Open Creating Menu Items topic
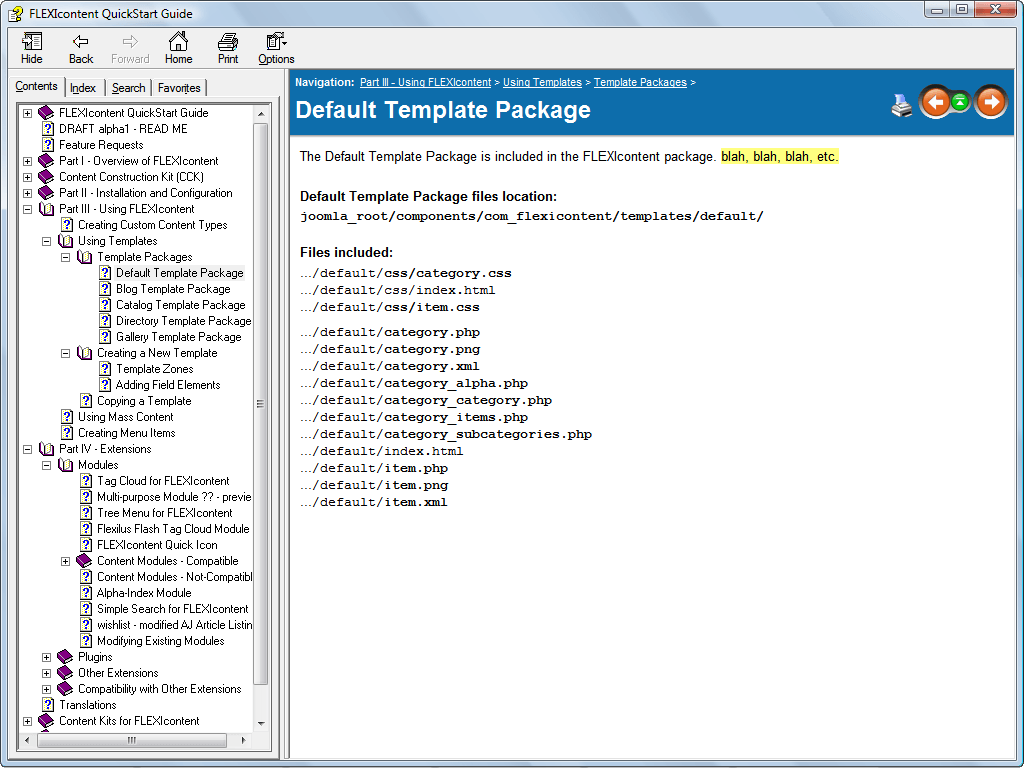The image size is (1024, 768). (x=127, y=433)
